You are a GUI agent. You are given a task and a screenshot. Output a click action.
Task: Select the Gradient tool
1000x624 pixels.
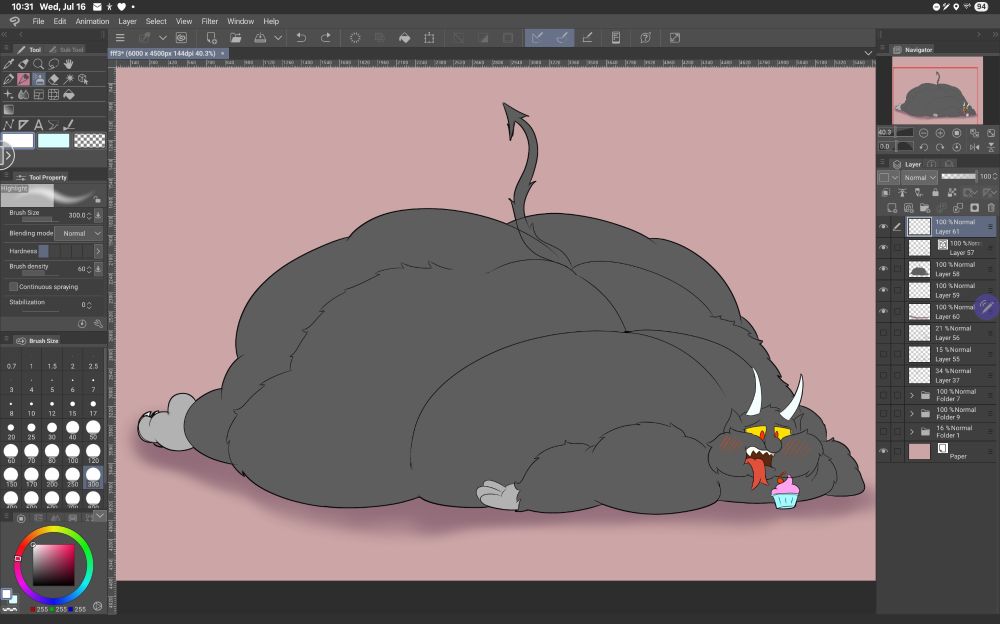(8, 110)
